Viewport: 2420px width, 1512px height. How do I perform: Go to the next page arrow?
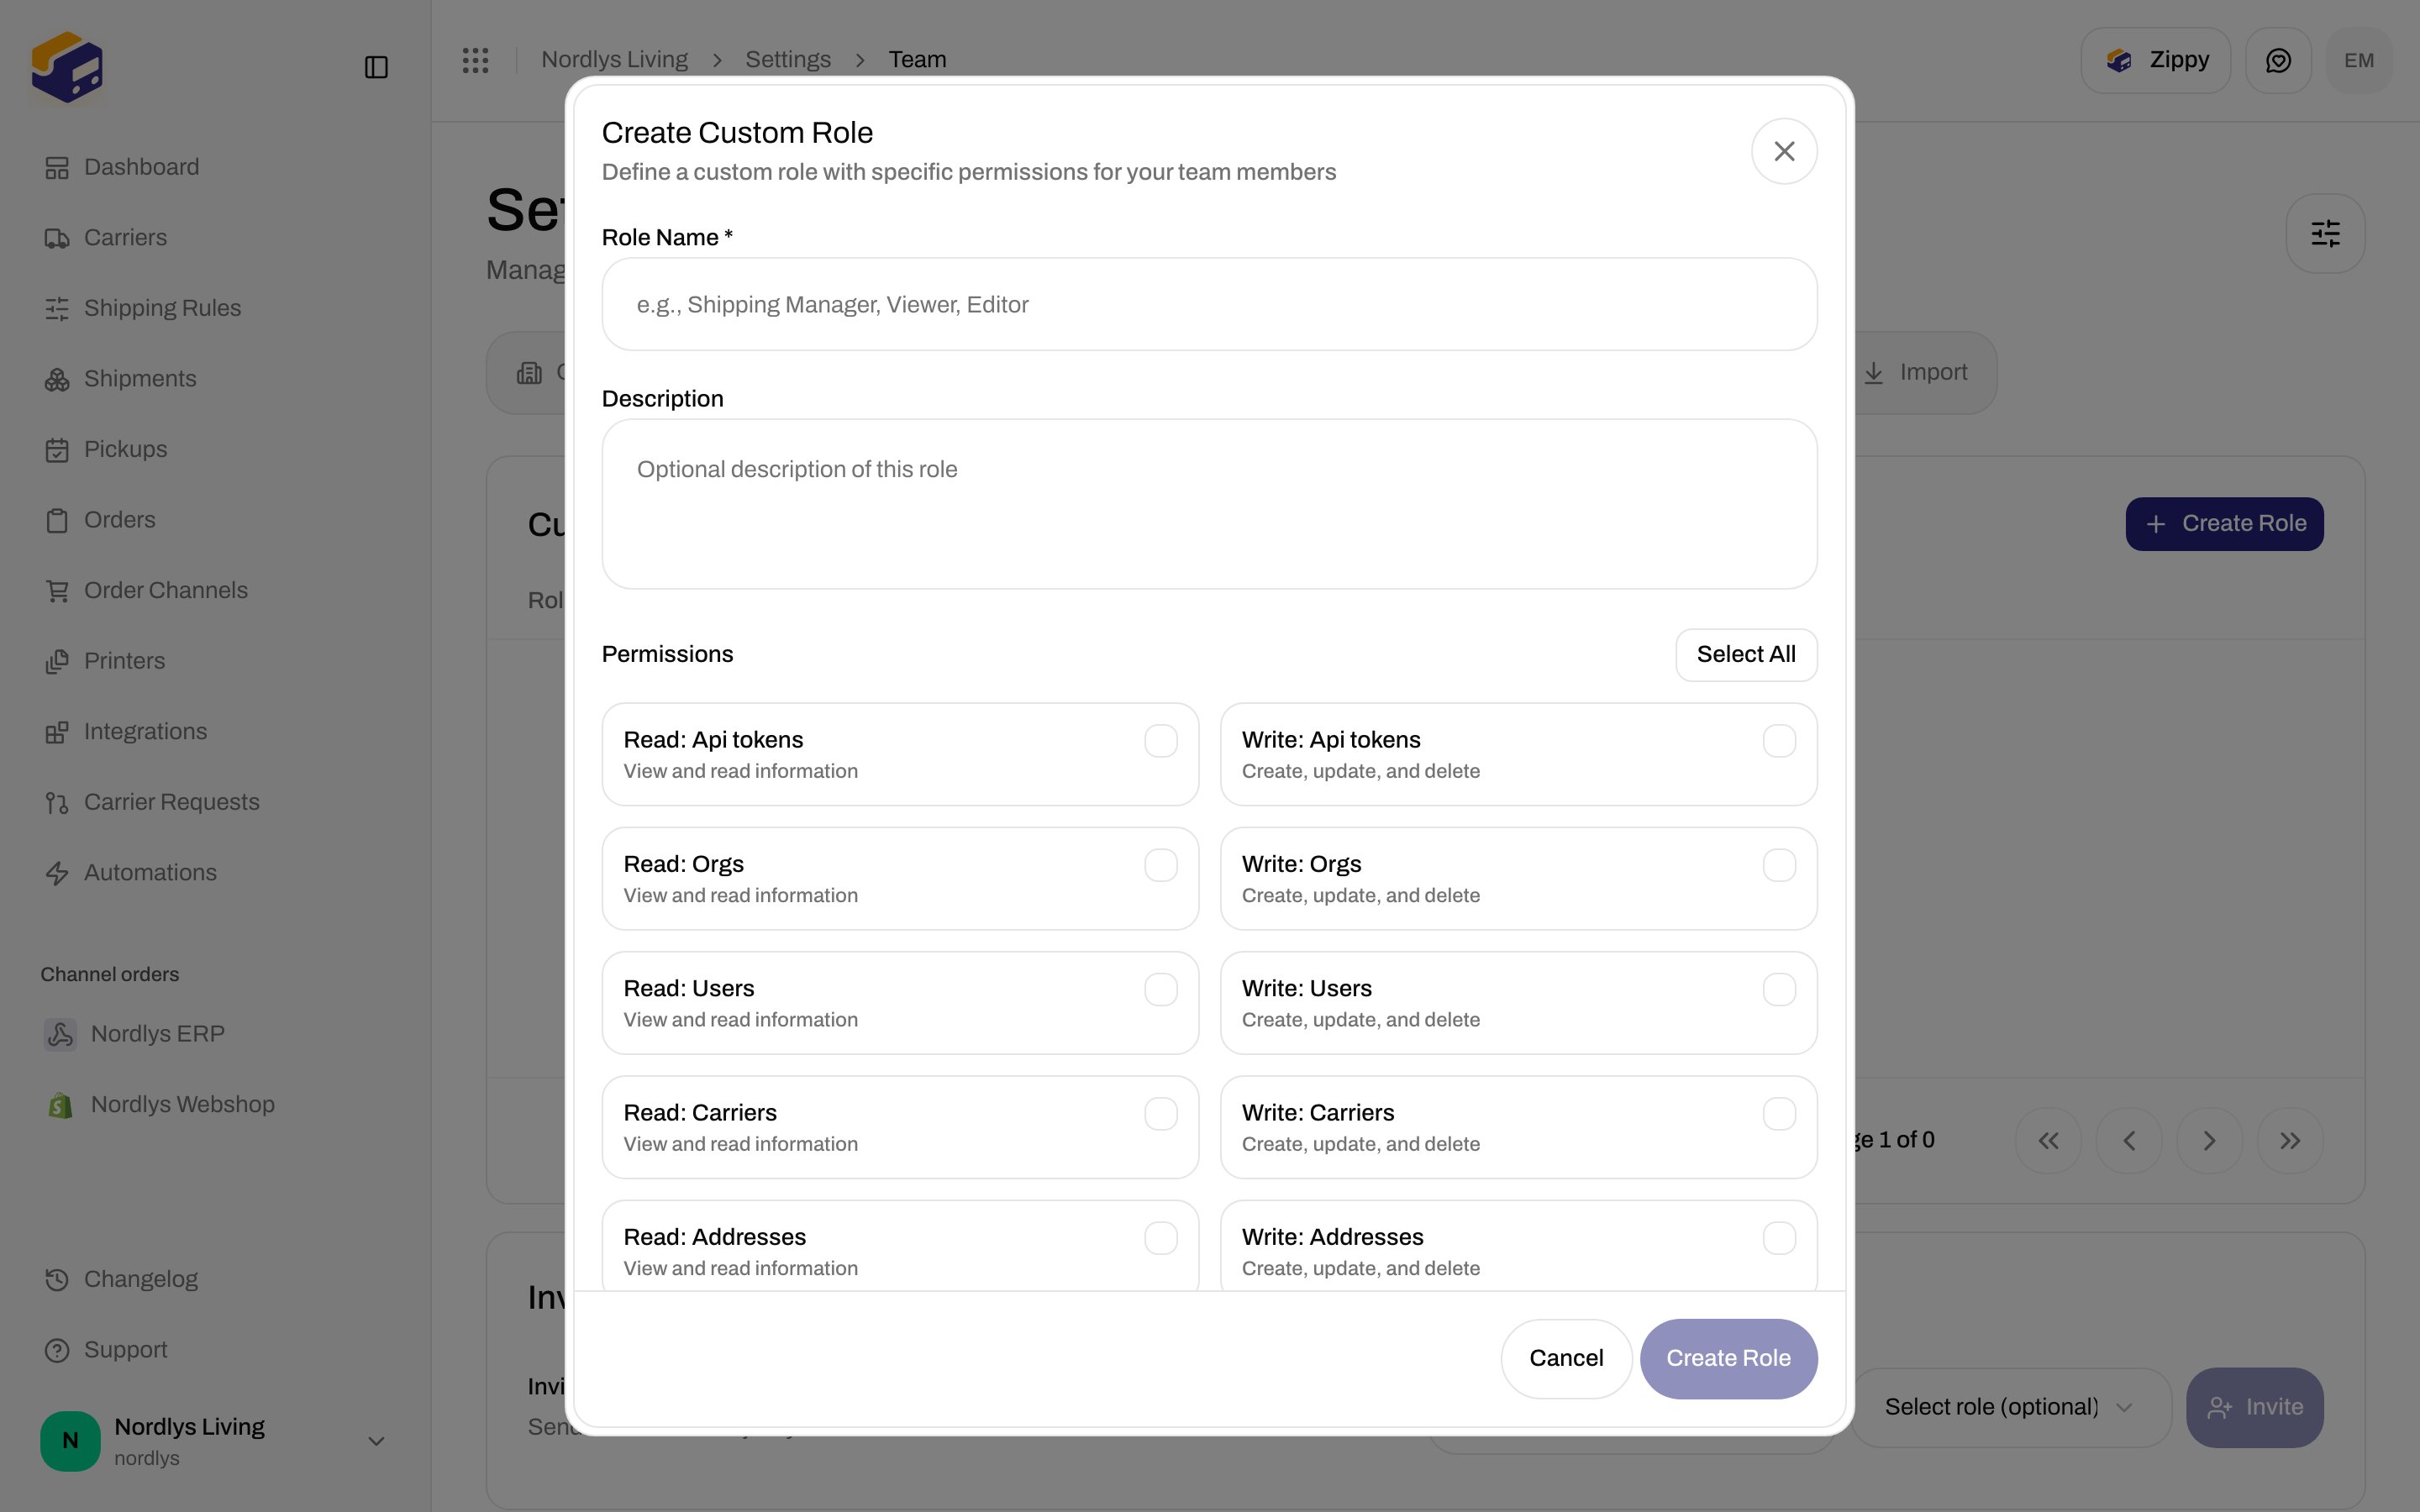pos(2209,1141)
